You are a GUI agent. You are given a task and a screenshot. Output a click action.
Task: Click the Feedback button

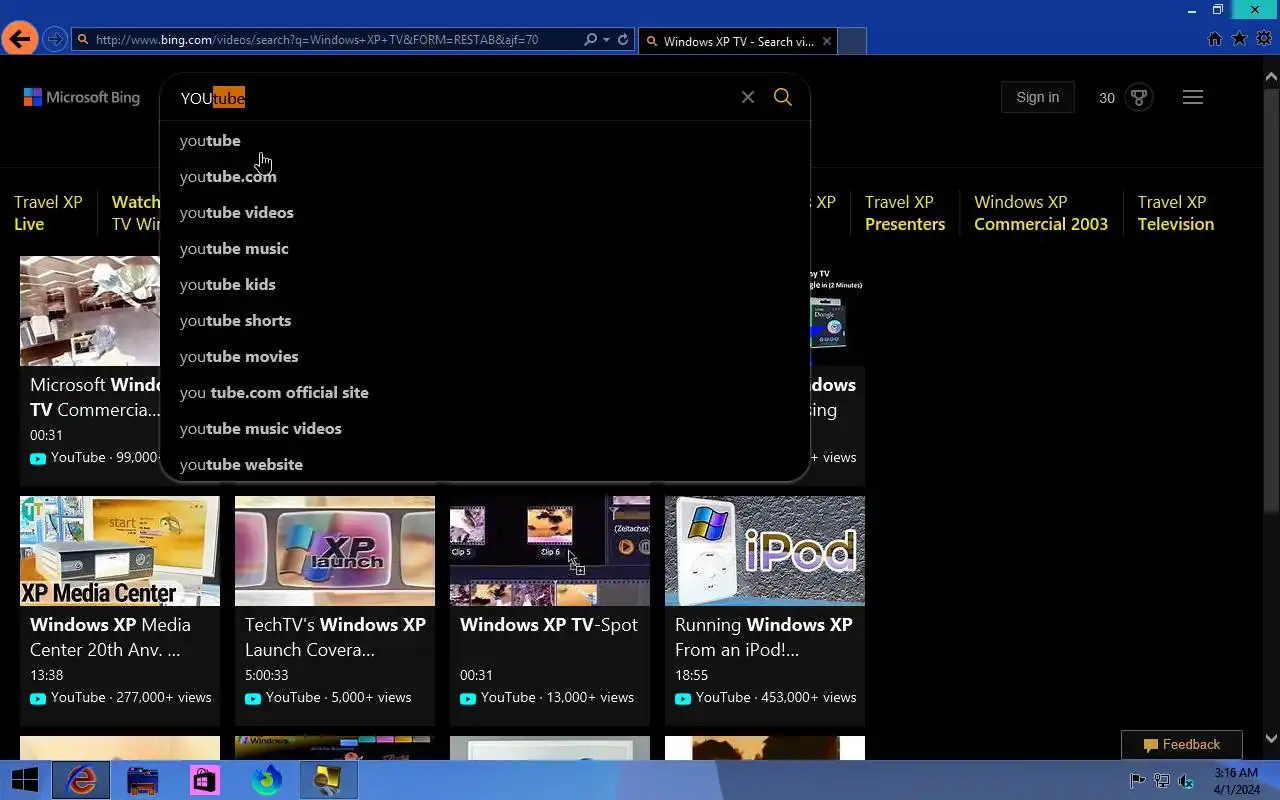(1182, 745)
